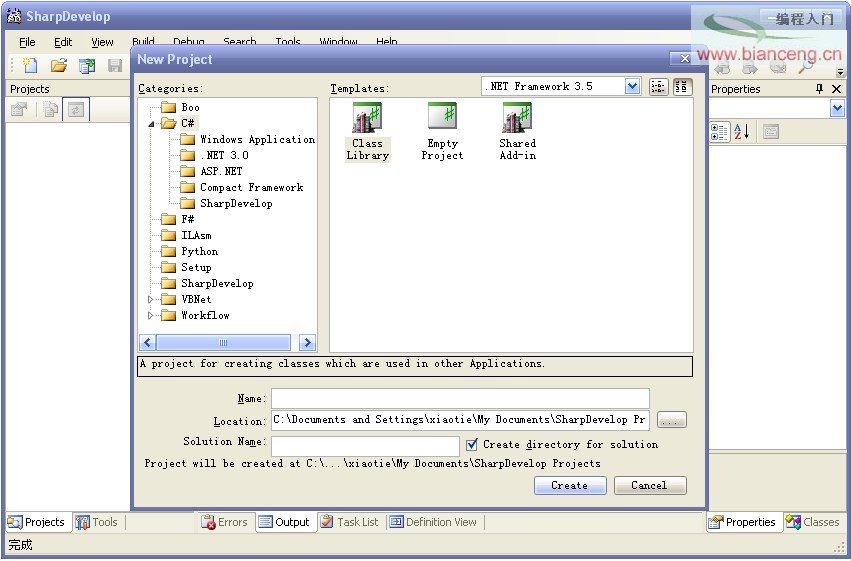Click the categories scrollbar left arrow
Image resolution: width=851 pixels, height=561 pixels.
pos(148,342)
